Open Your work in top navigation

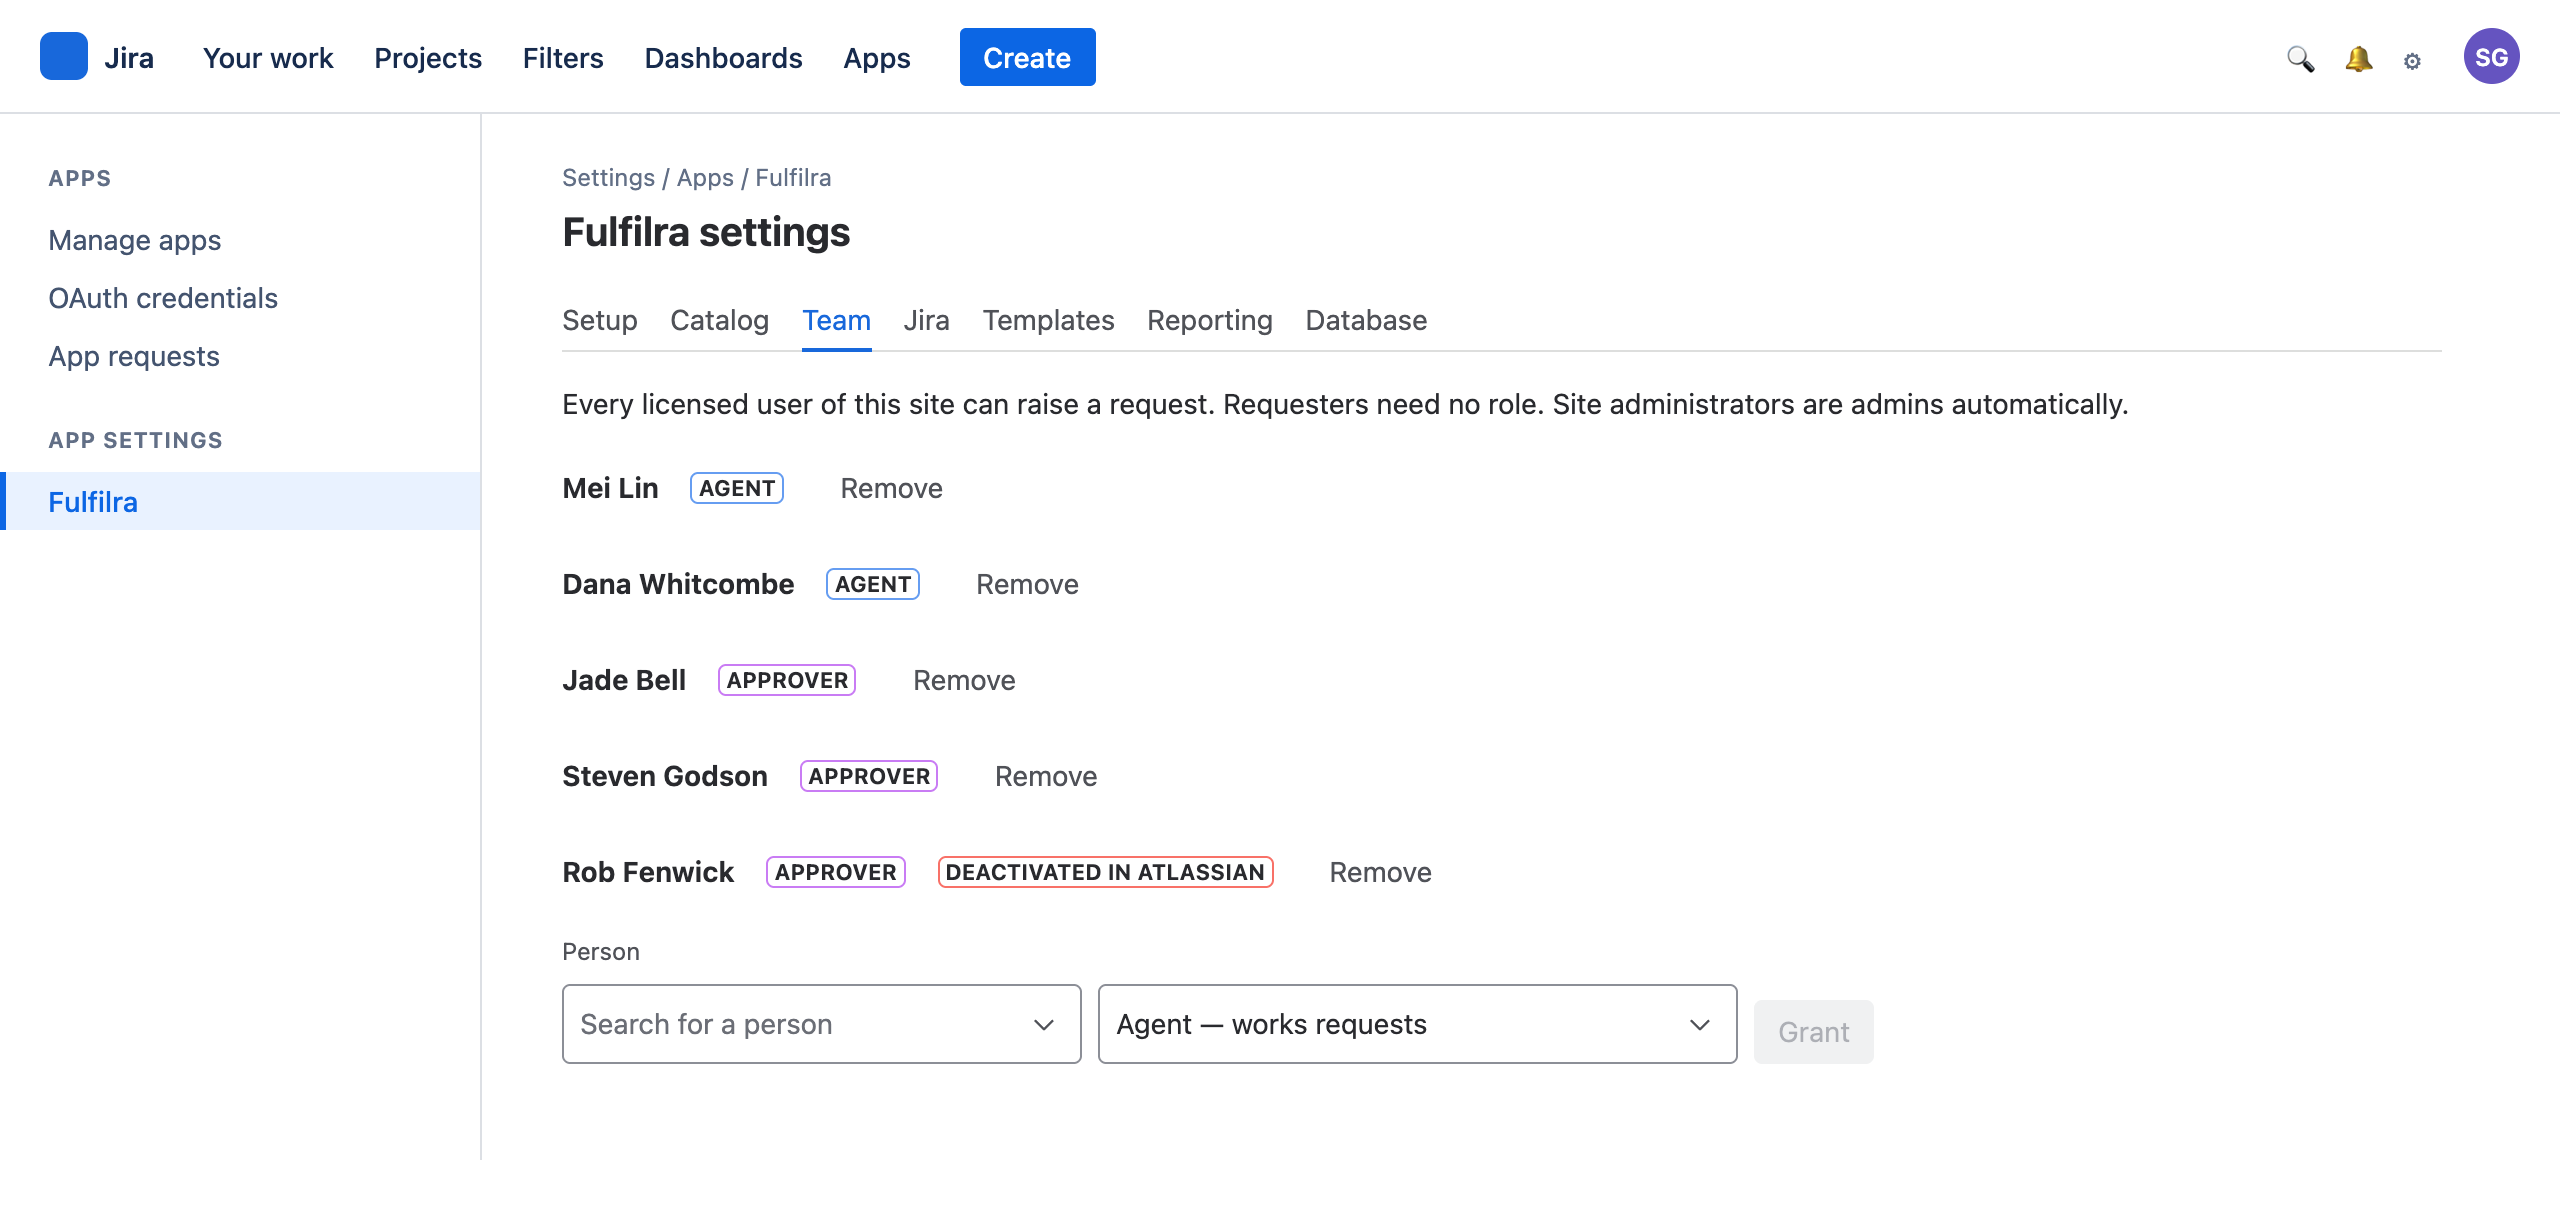(268, 58)
